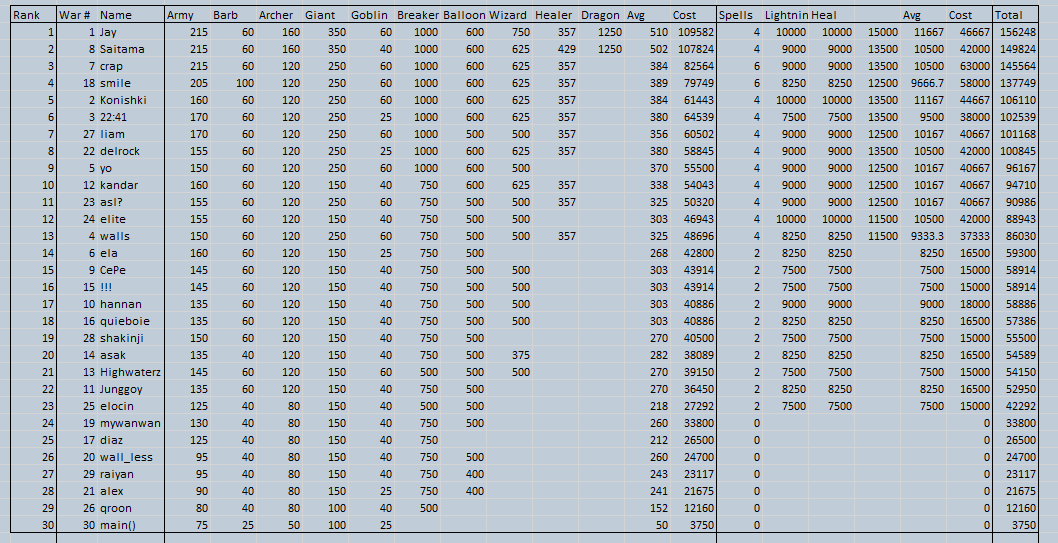Select the Balloon header cell
Screen dimensions: 1058x543
pyautogui.click(x=464, y=15)
